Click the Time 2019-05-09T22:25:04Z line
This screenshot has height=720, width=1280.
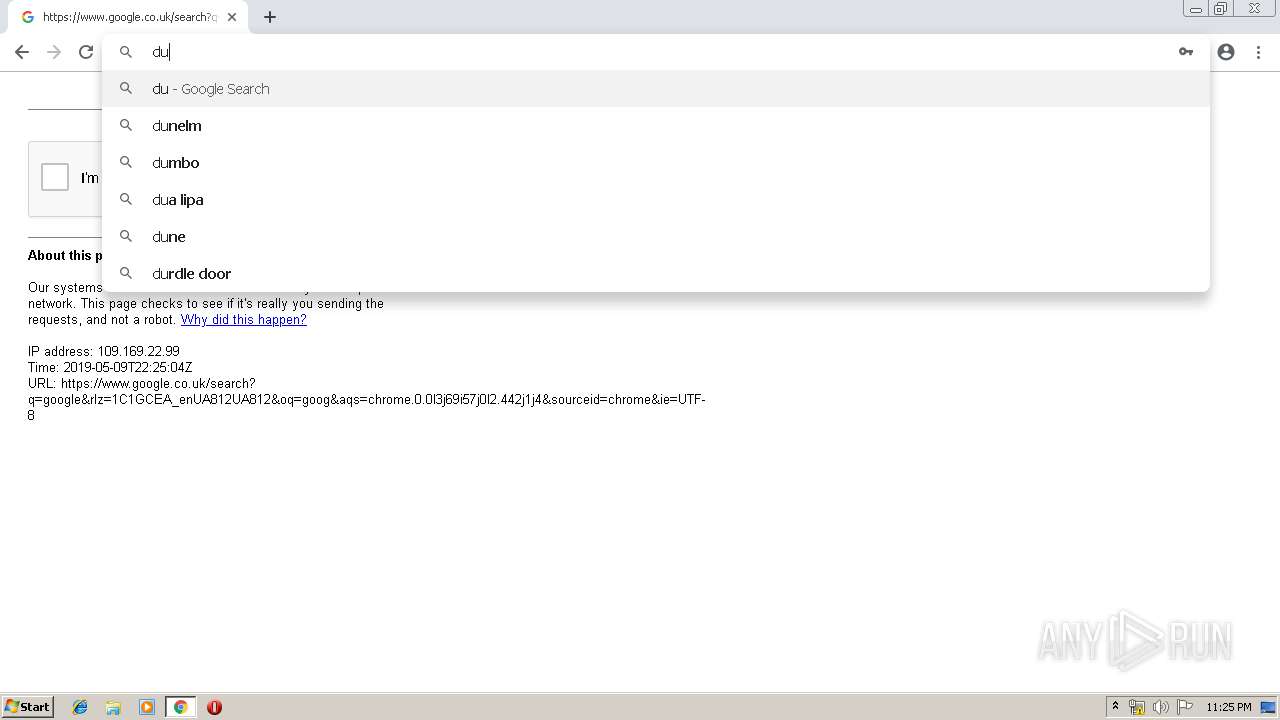tap(110, 368)
